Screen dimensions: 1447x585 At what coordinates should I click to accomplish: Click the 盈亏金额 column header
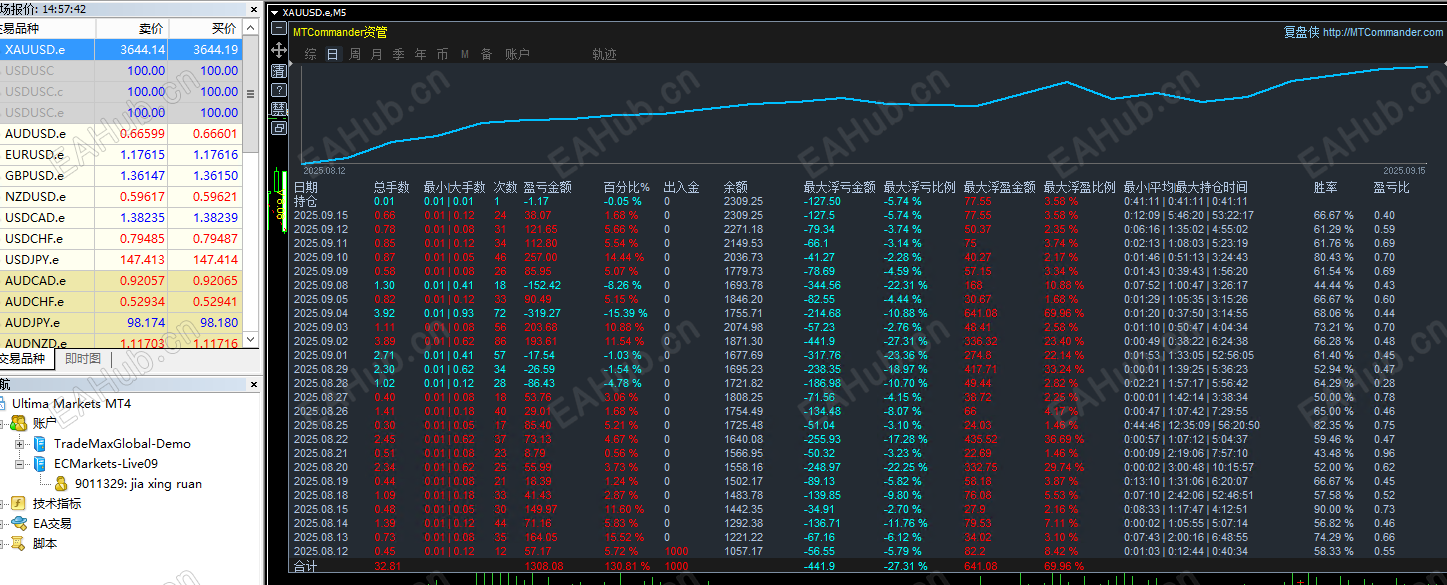(548, 187)
